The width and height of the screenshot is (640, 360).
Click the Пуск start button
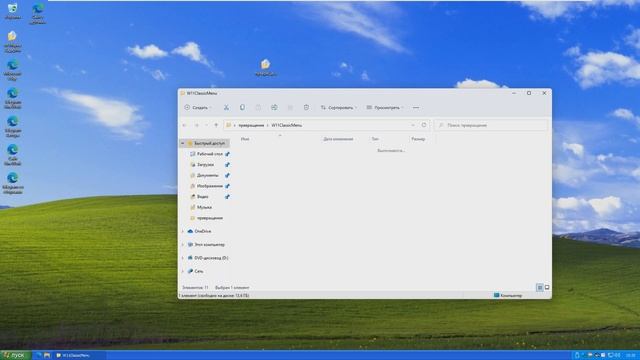tap(16, 356)
